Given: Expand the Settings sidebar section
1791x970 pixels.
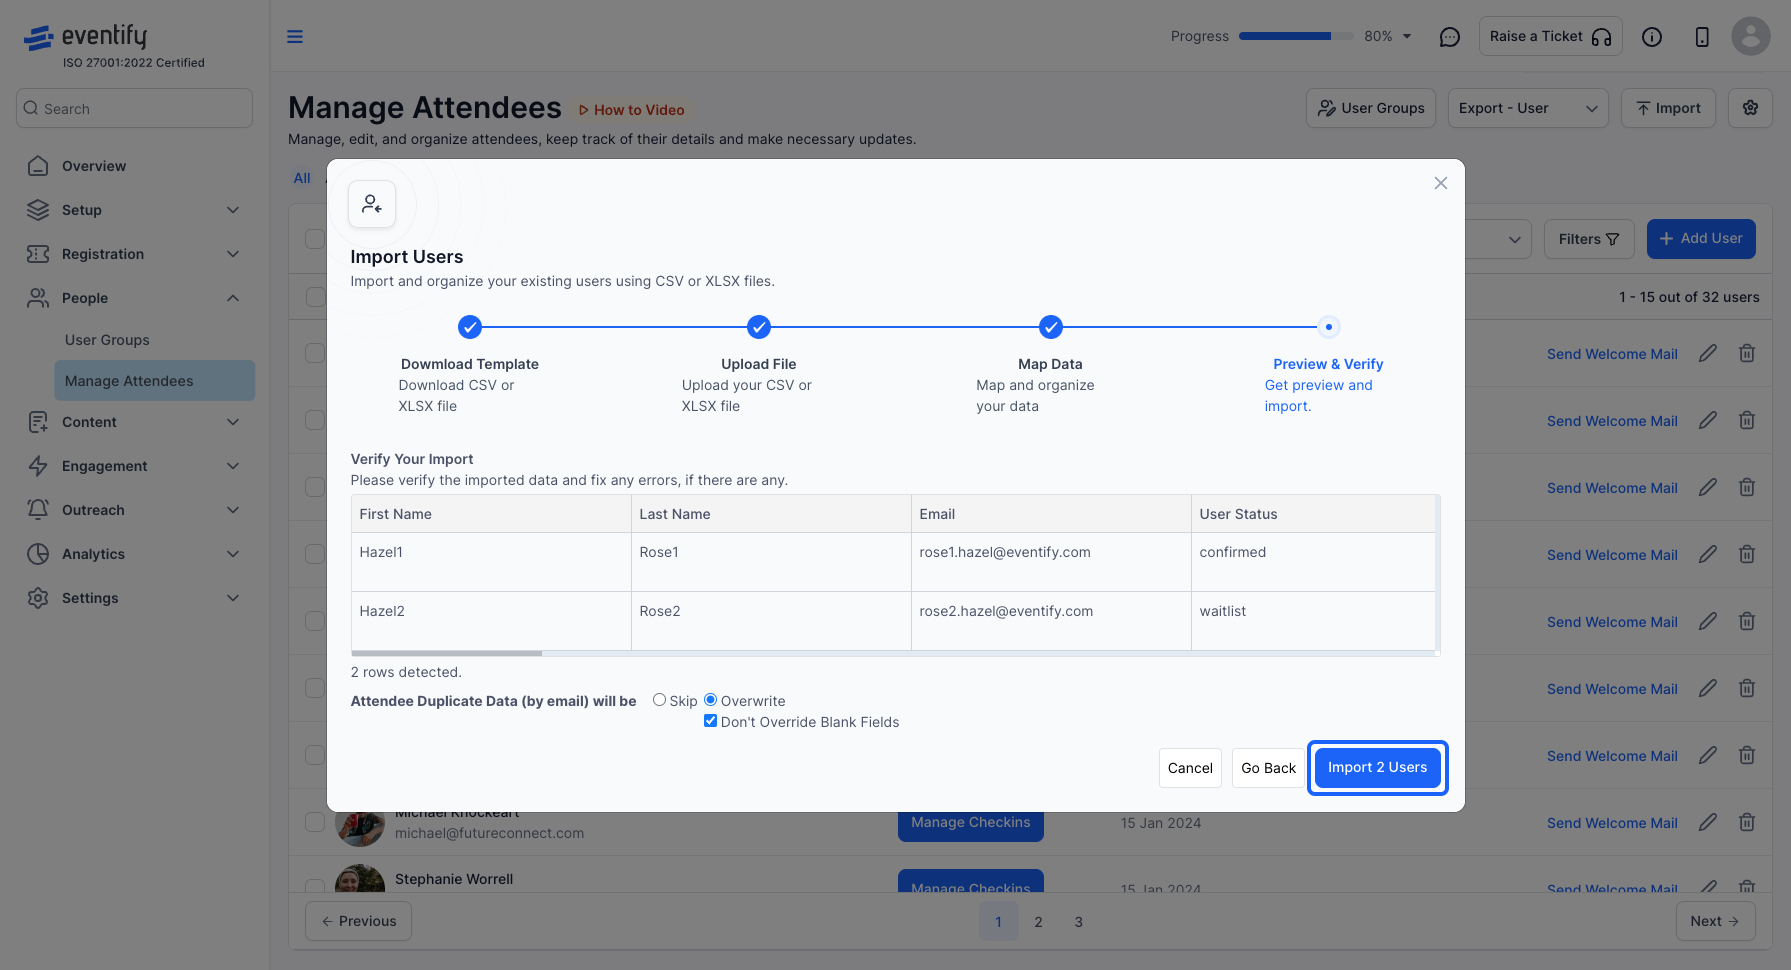Looking at the screenshot, I should [x=233, y=598].
